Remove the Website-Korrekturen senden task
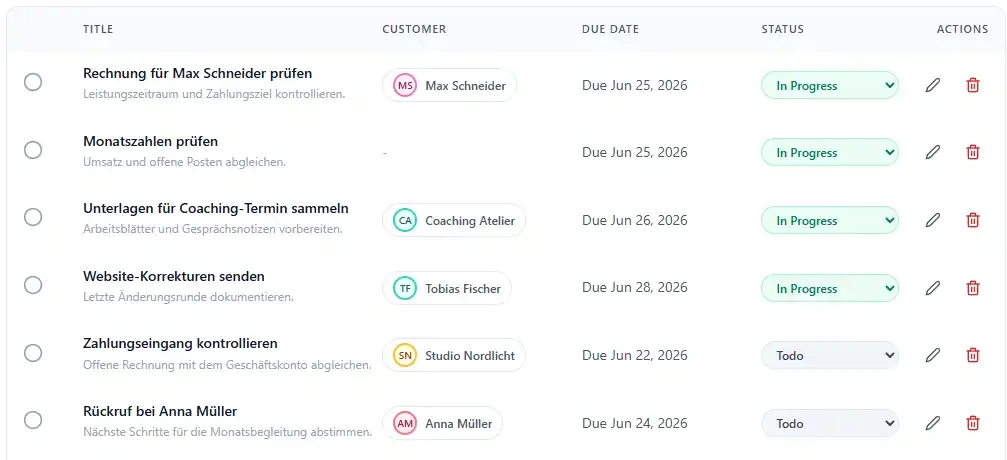Screen dimensions: 1007x460 click(x=973, y=288)
